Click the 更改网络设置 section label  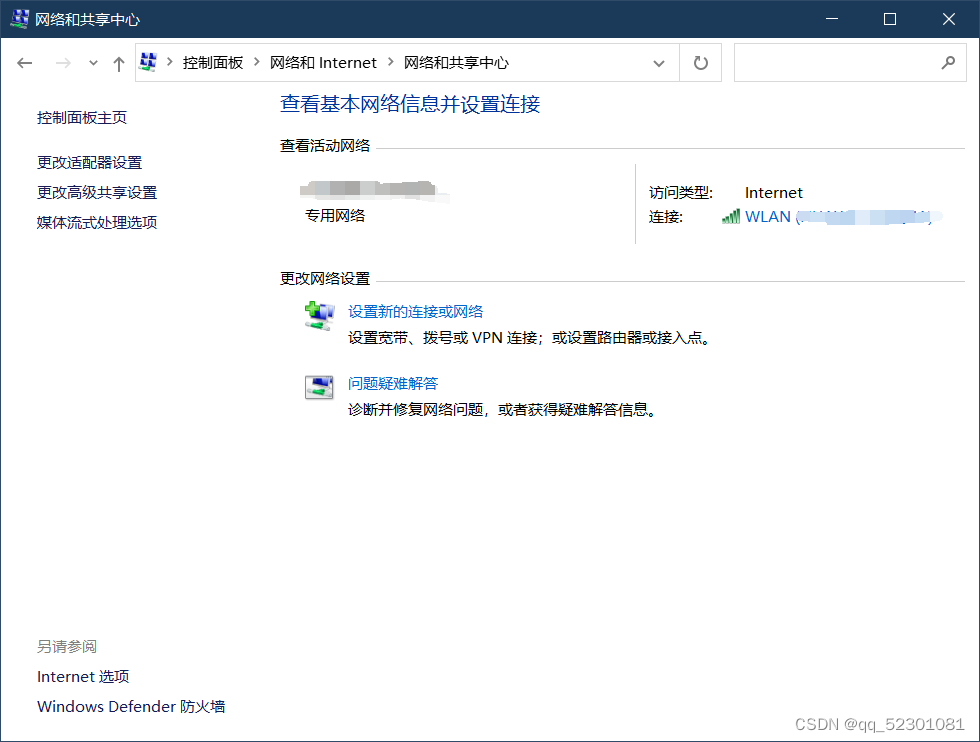click(x=325, y=279)
